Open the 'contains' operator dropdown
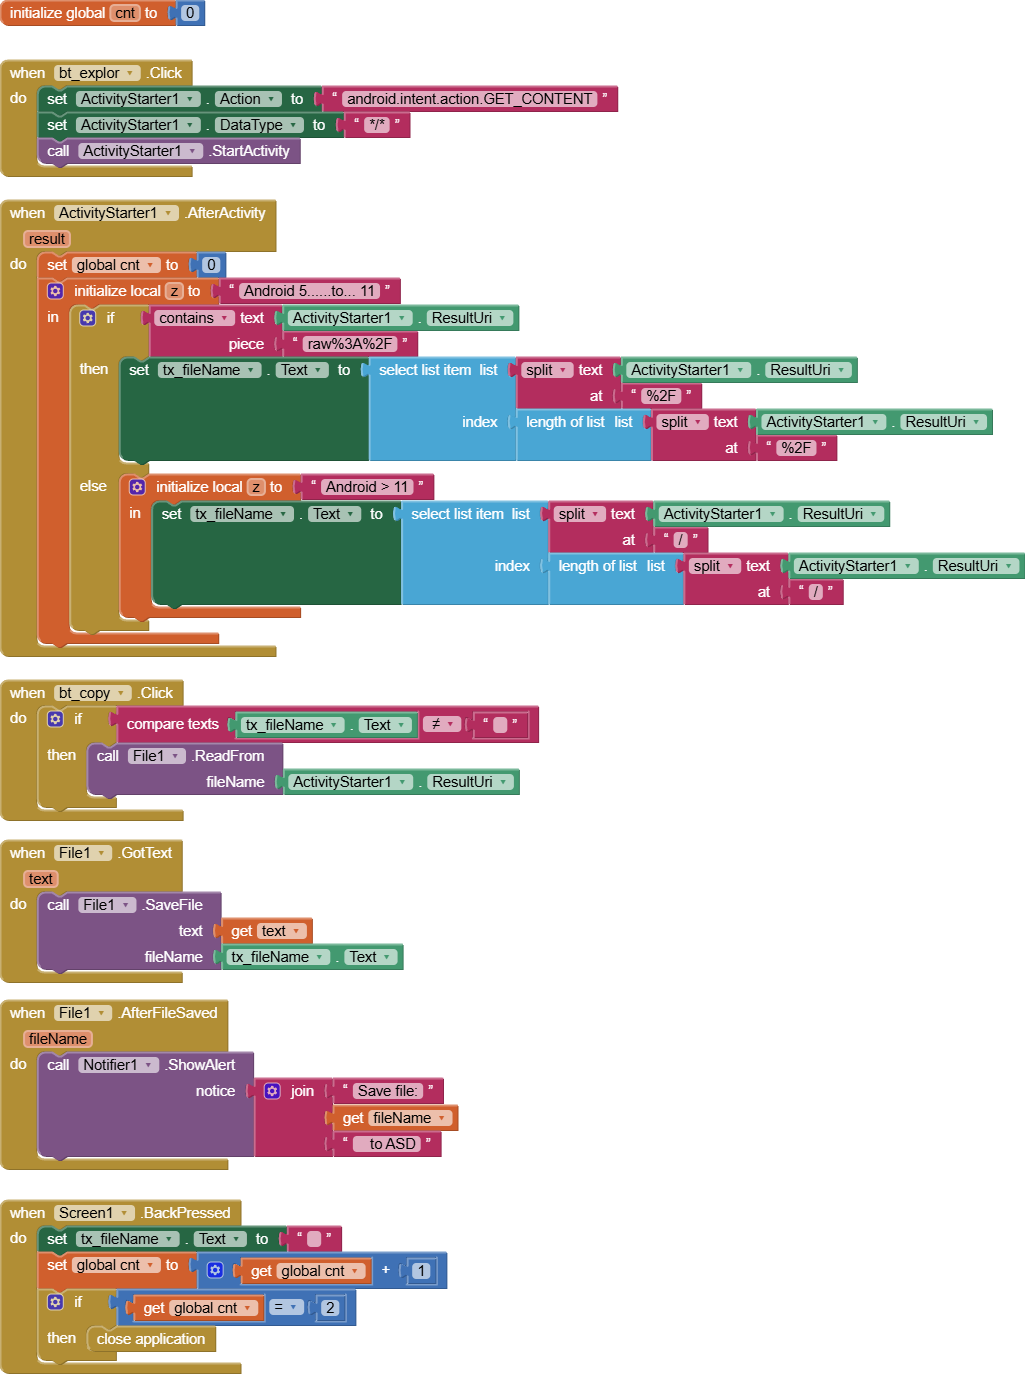The image size is (1025, 1374). [227, 318]
